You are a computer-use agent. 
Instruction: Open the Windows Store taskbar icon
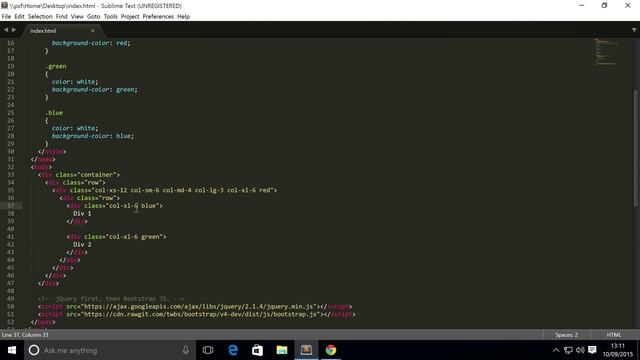click(258, 350)
